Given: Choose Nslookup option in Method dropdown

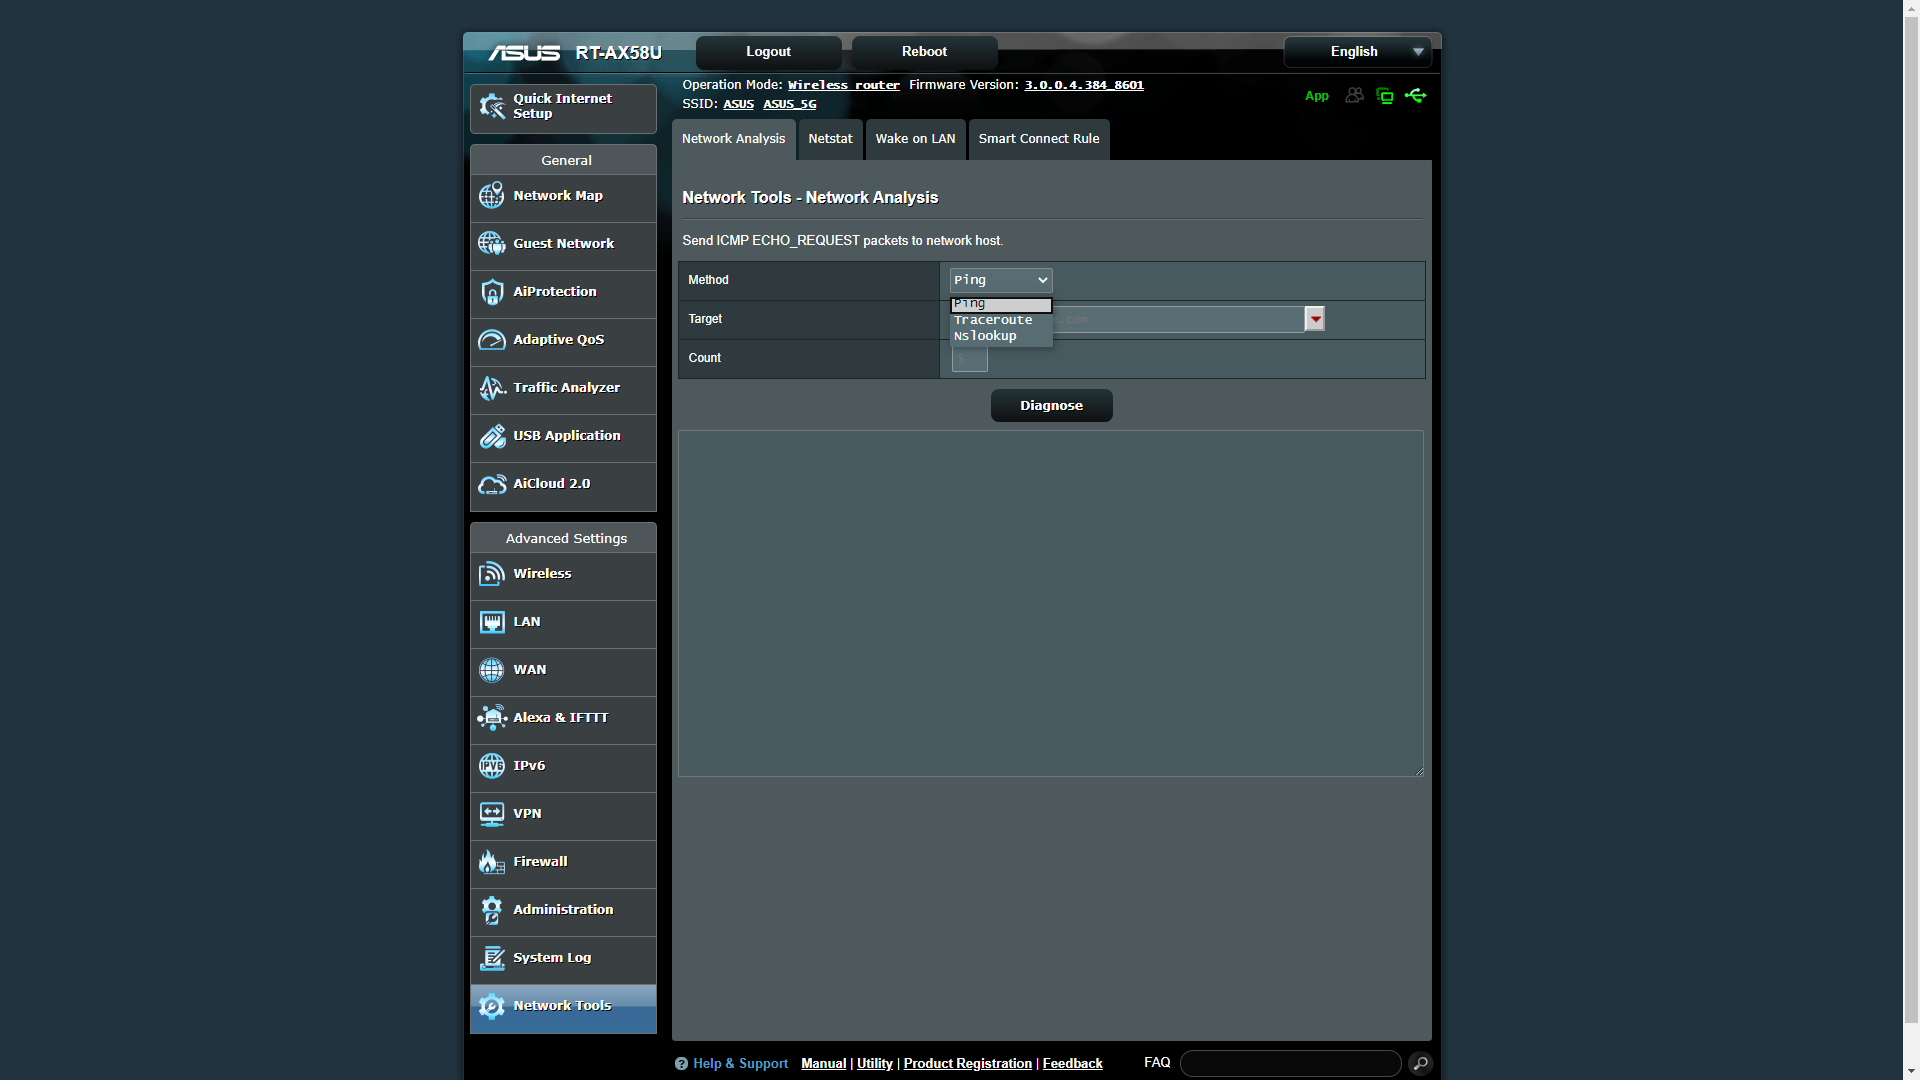Looking at the screenshot, I should [985, 336].
